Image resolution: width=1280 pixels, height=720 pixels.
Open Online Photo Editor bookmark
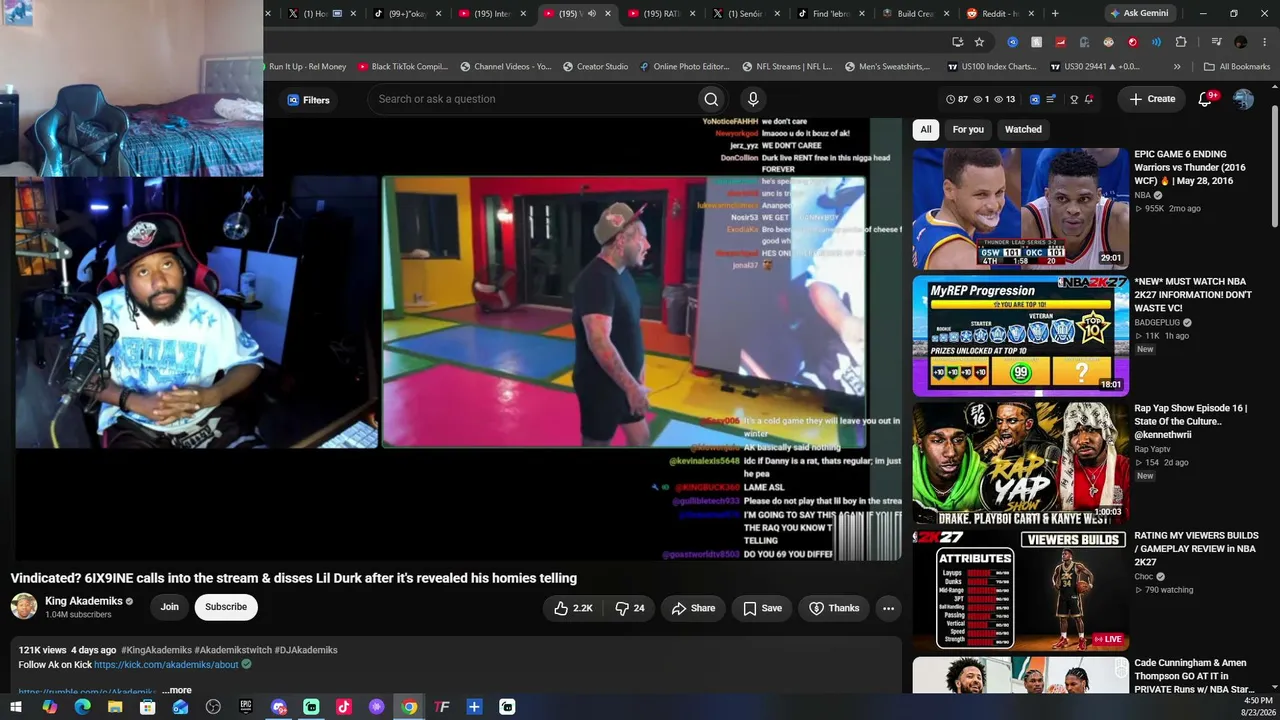click(x=685, y=67)
